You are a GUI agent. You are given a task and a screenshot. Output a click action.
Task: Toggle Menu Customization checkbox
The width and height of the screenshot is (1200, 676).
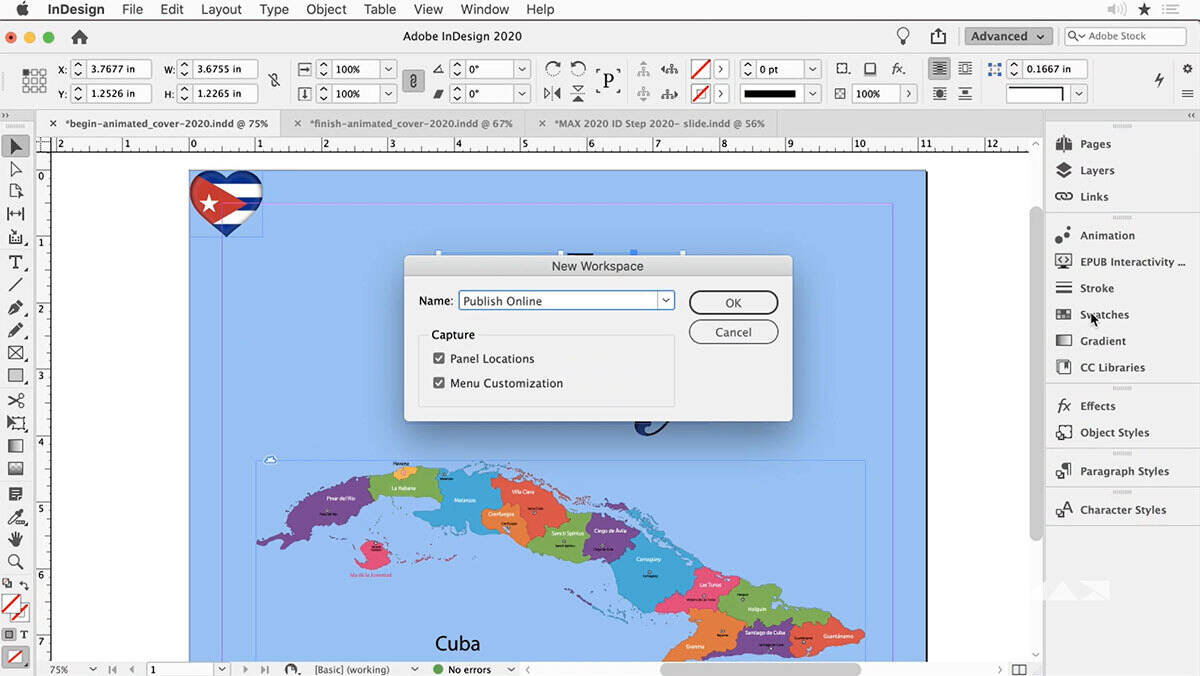click(439, 383)
